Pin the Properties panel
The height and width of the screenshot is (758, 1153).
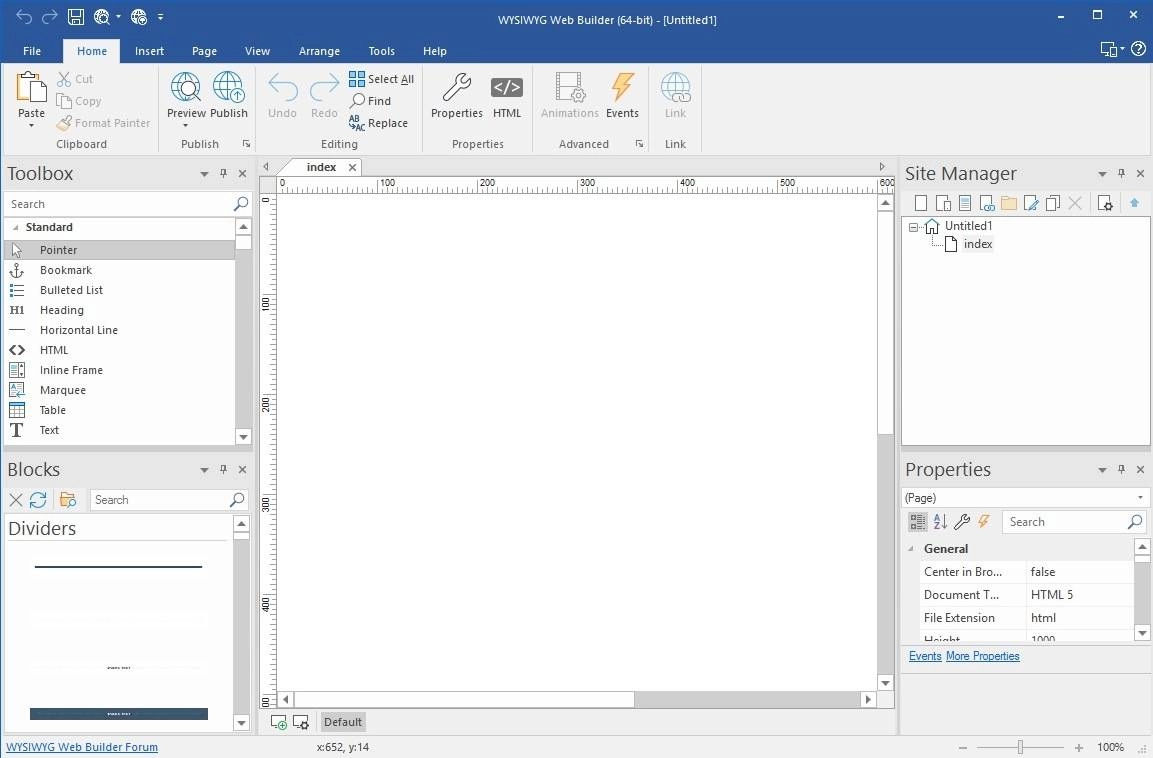(x=1121, y=469)
